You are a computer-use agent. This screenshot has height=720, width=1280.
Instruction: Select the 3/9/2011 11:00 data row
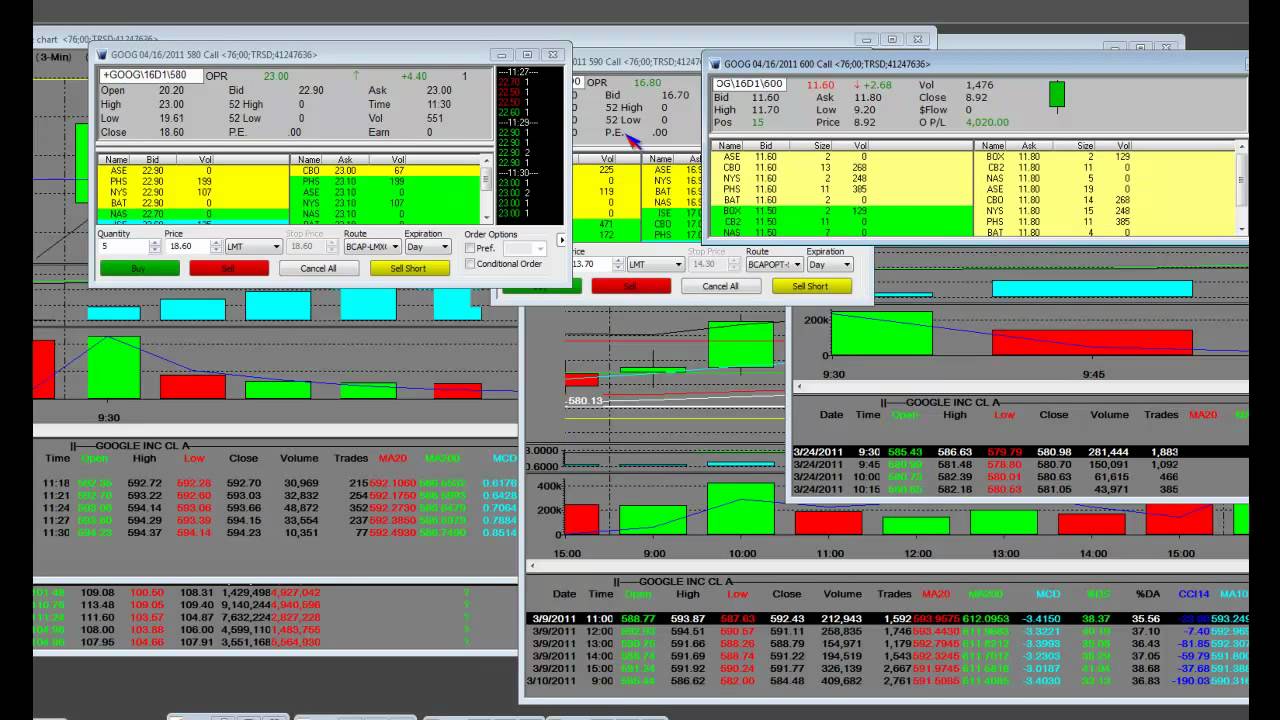pos(888,618)
